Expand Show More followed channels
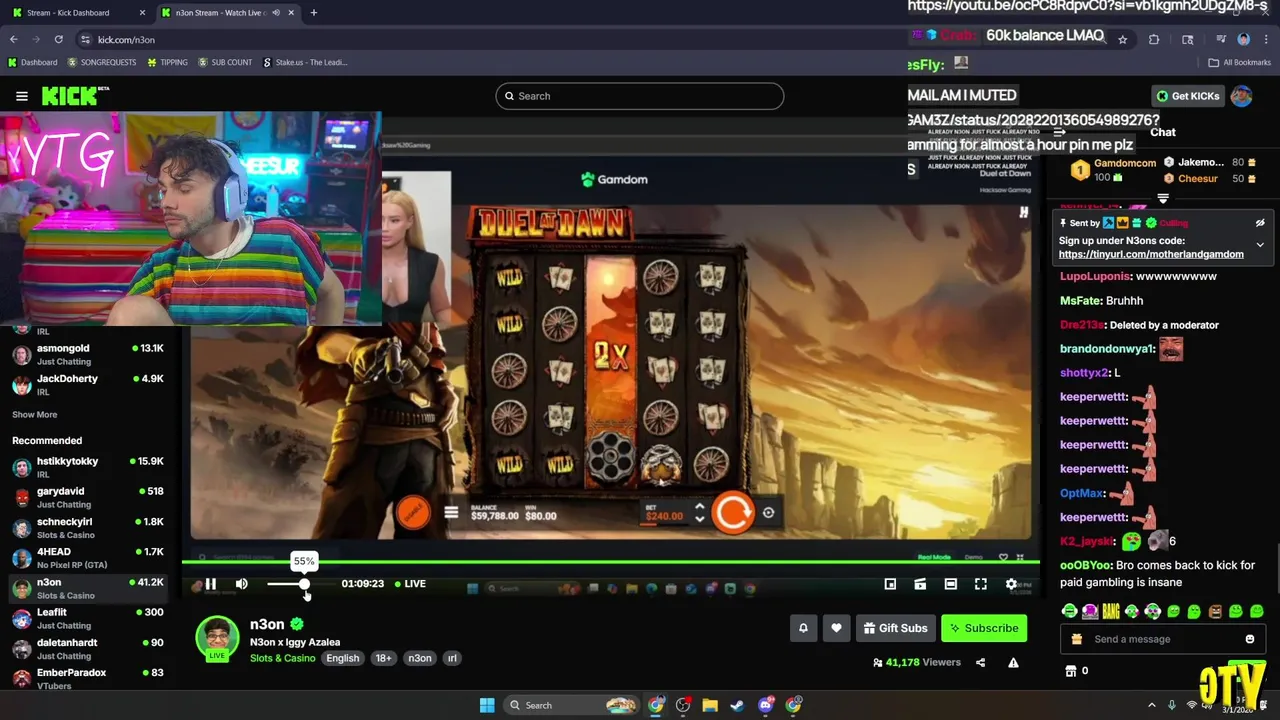This screenshot has height=720, width=1280. pos(34,415)
